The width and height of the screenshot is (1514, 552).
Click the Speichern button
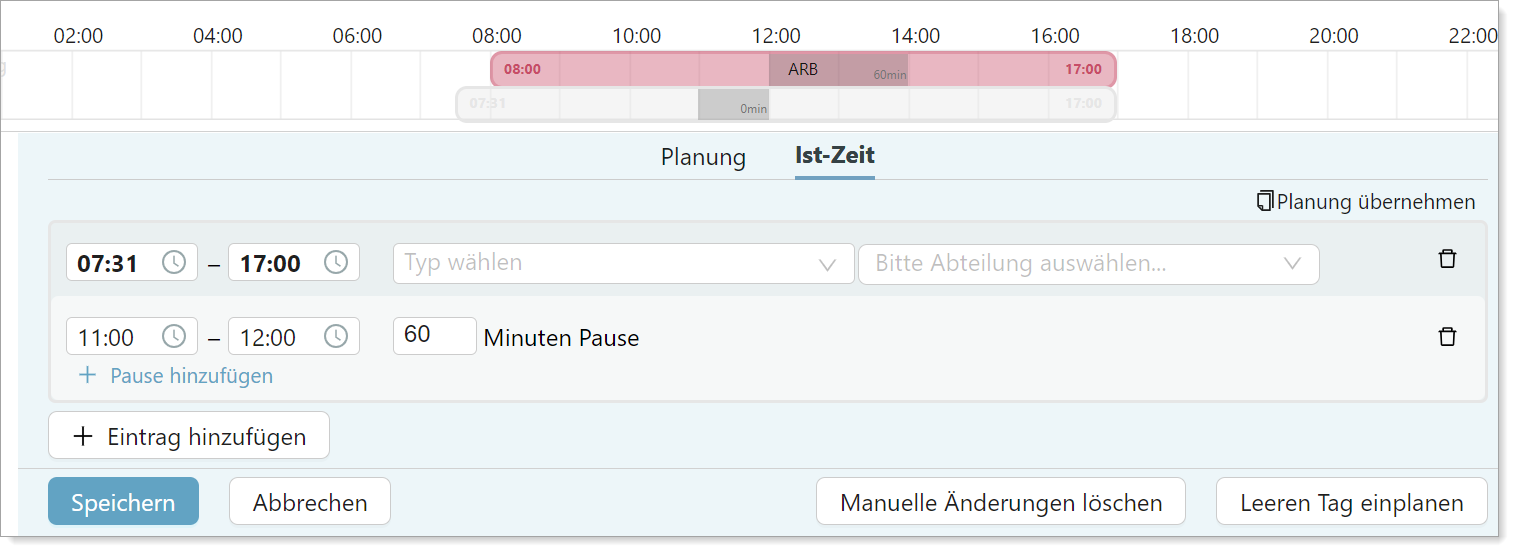pos(123,502)
